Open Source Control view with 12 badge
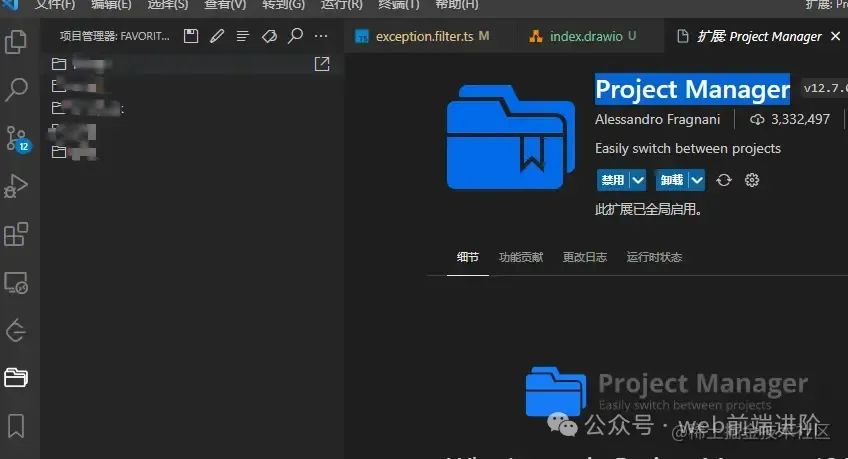Screen dimensions: 848x459 pyautogui.click(x=17, y=138)
